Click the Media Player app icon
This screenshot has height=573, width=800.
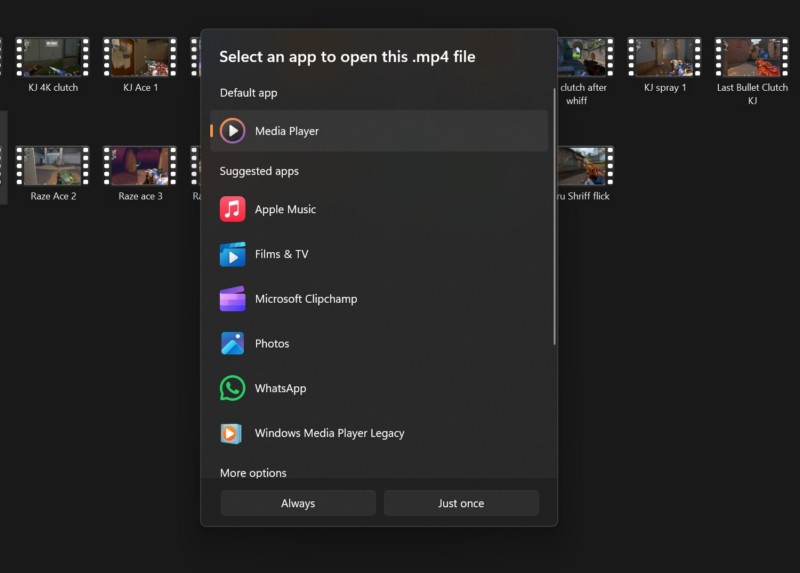coord(232,131)
